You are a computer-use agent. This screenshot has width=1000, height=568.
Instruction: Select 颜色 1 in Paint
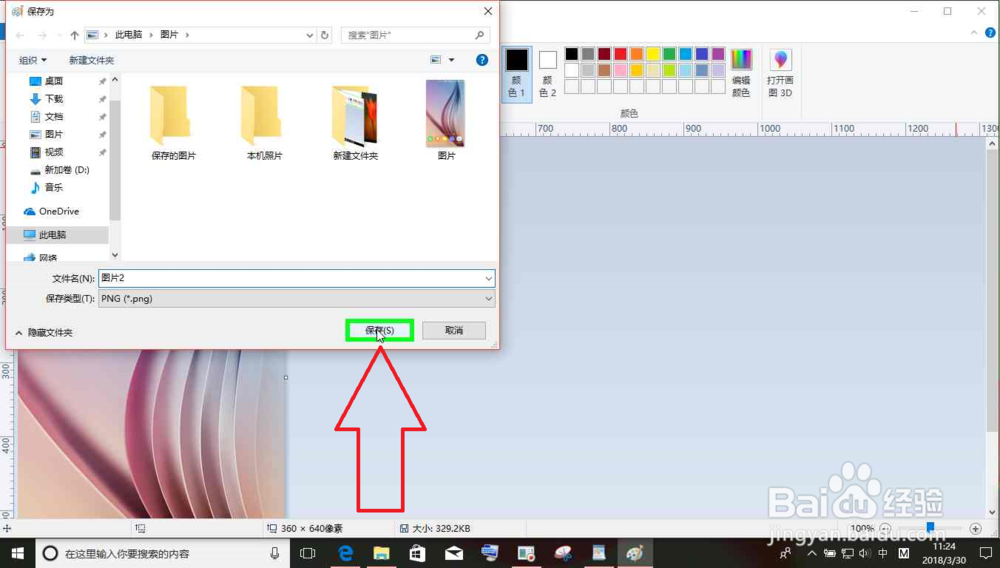517,73
